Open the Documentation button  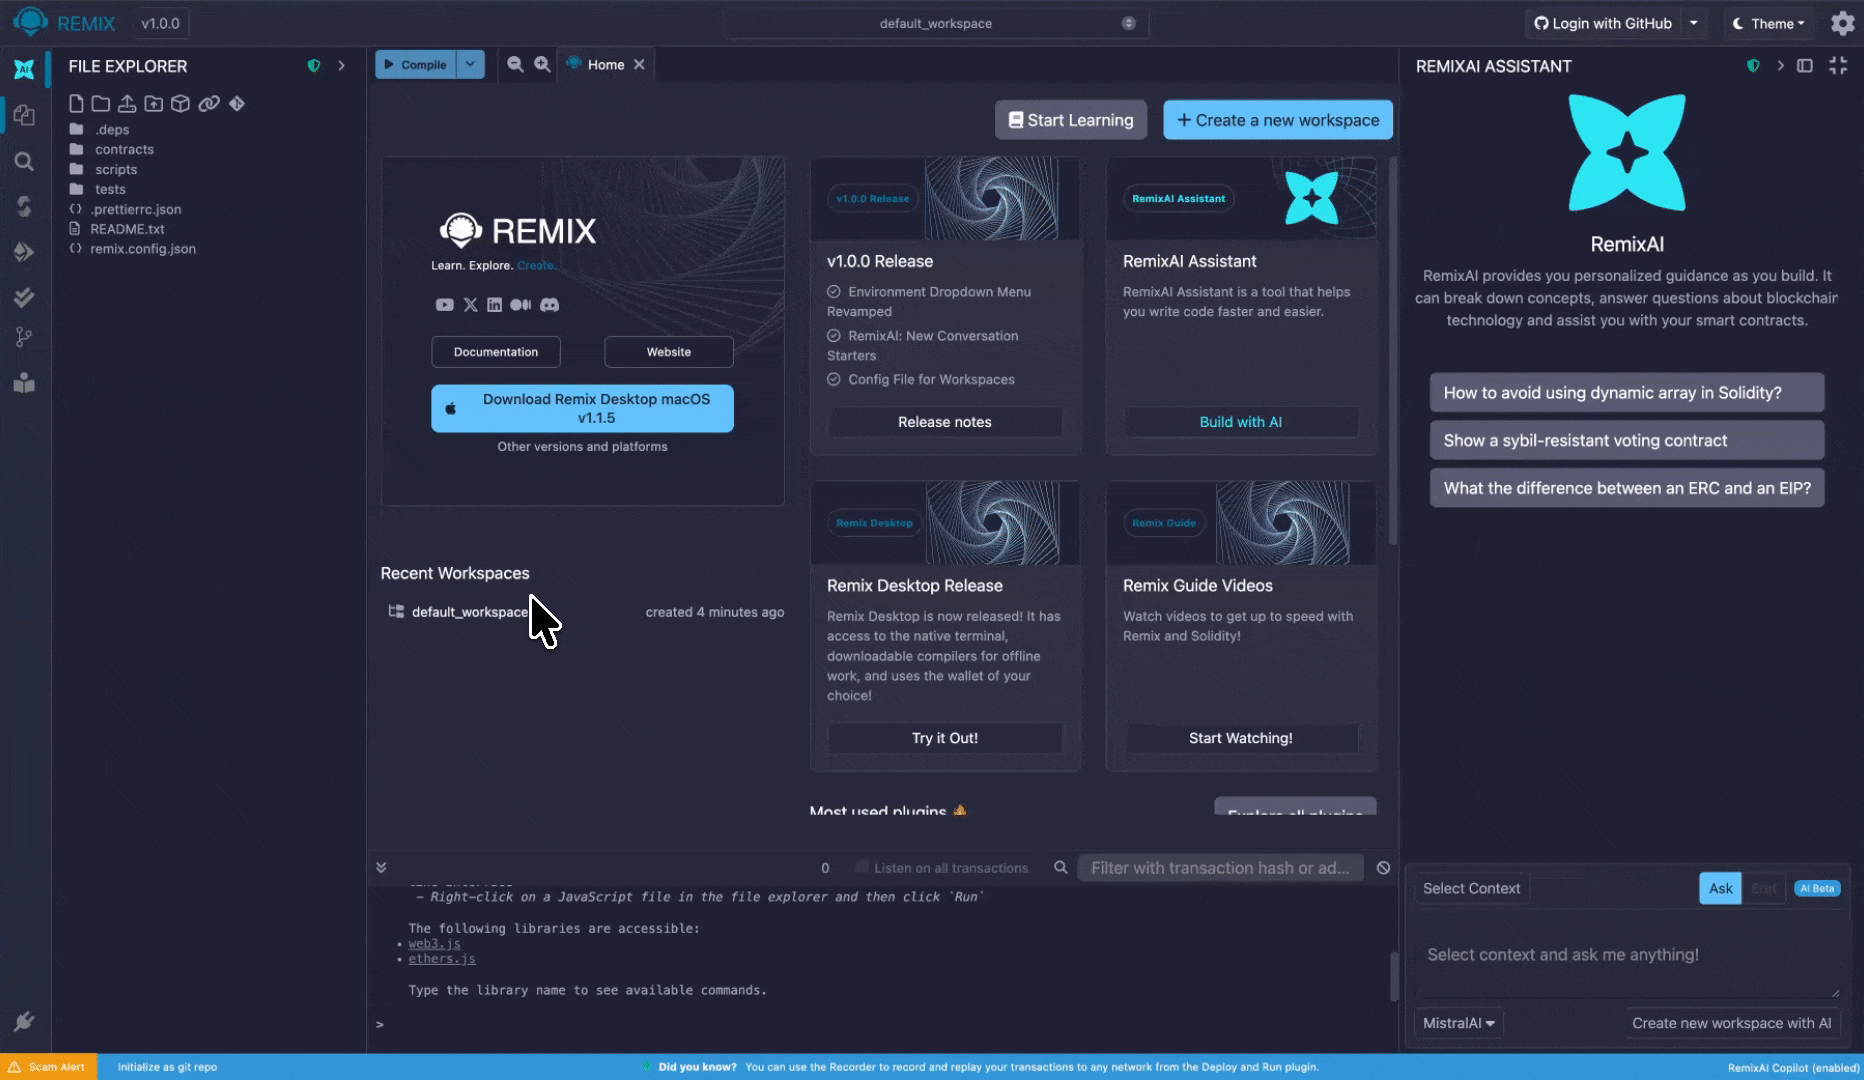[496, 352]
